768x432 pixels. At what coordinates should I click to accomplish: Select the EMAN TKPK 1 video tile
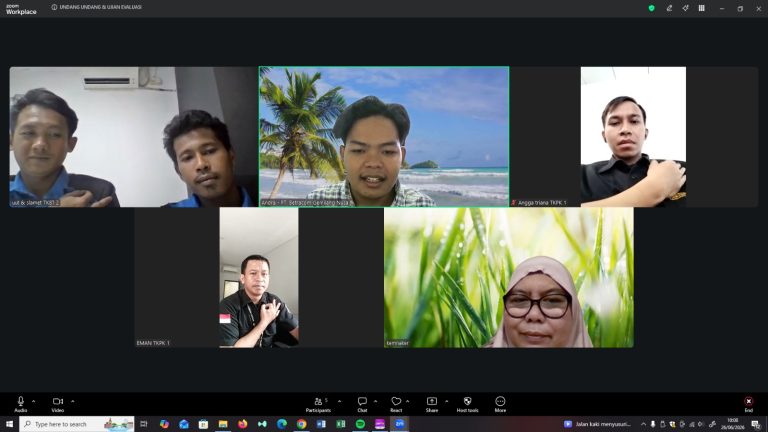pos(259,277)
